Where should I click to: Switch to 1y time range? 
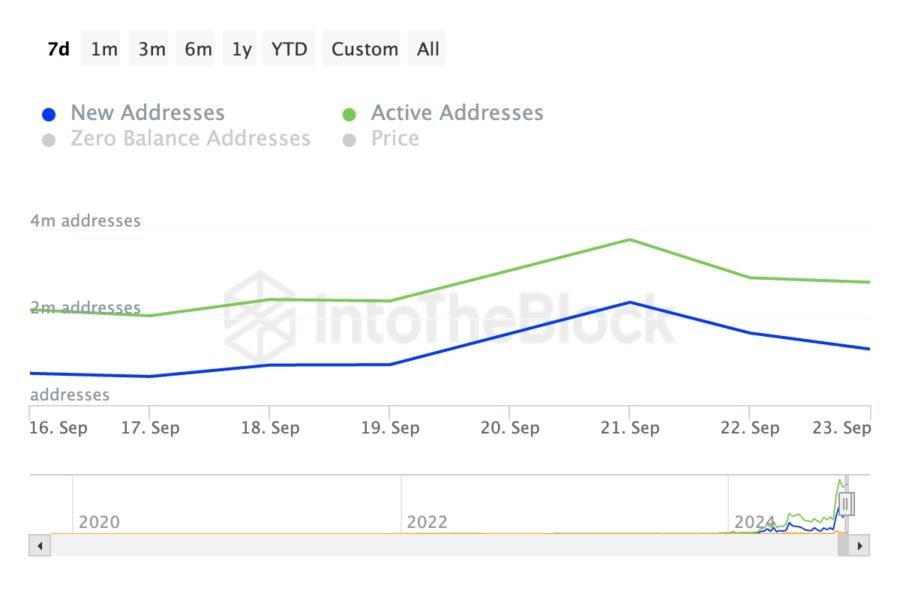pyautogui.click(x=242, y=49)
